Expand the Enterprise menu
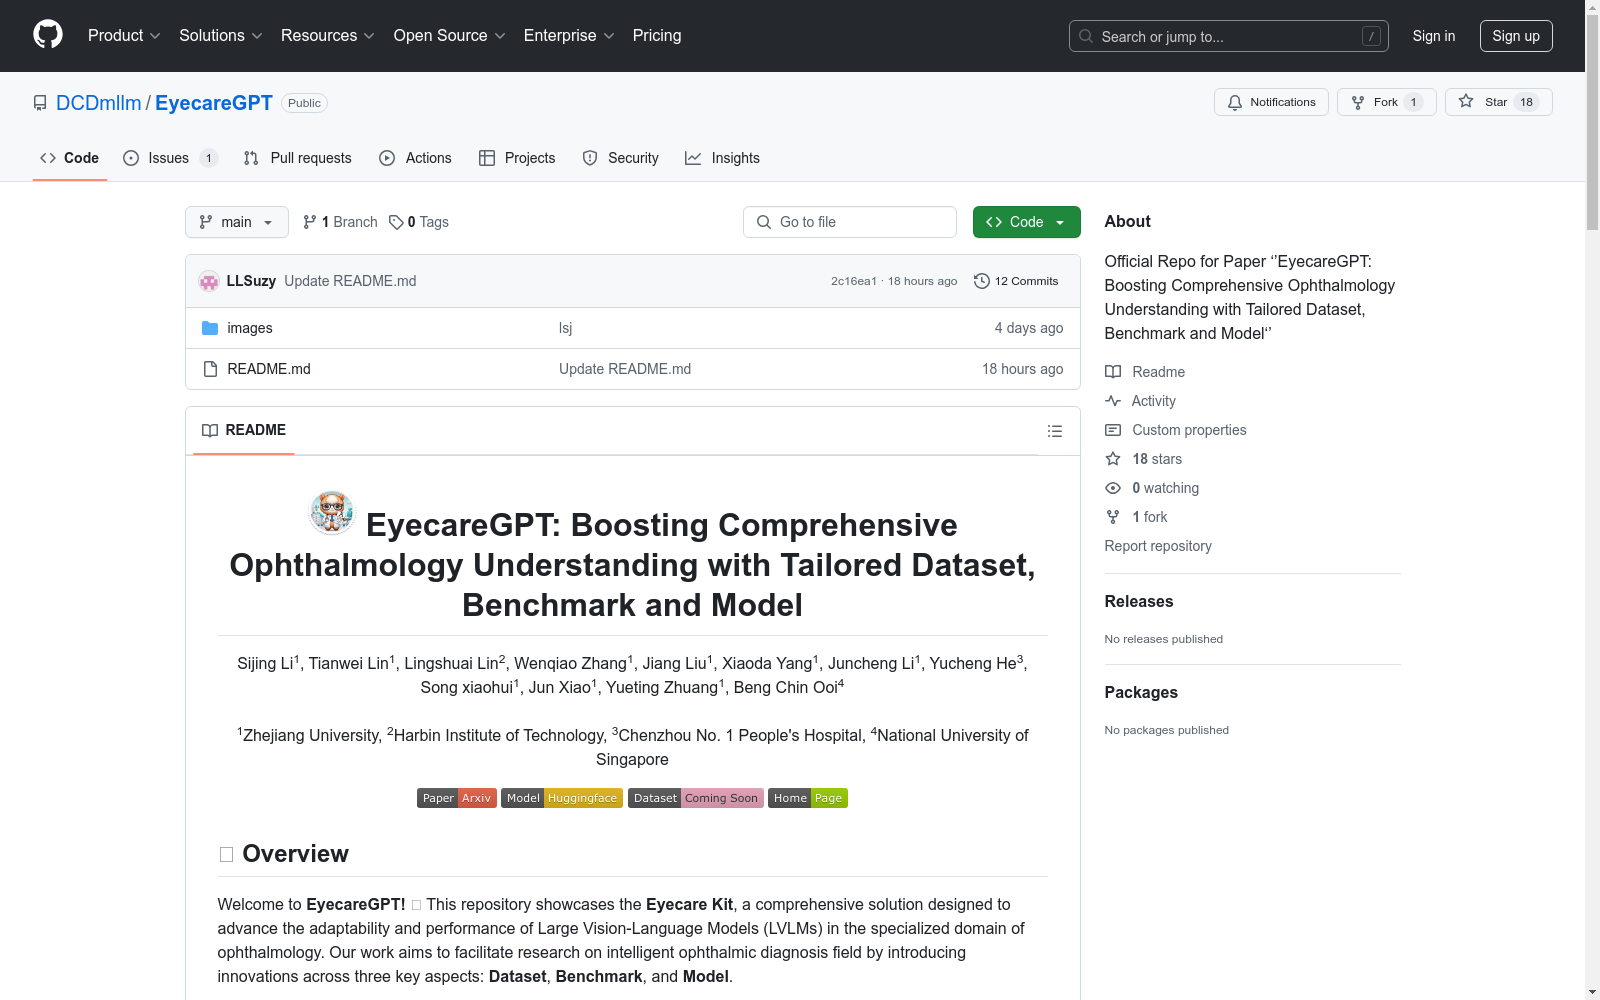 click(x=569, y=35)
